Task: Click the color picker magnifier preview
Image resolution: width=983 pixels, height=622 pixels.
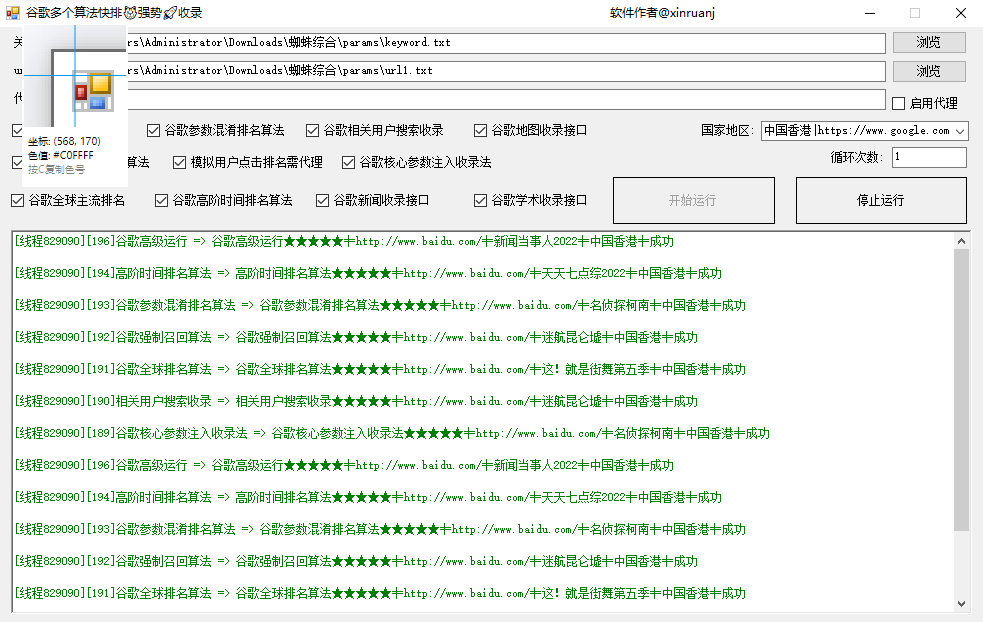Action: click(75, 76)
